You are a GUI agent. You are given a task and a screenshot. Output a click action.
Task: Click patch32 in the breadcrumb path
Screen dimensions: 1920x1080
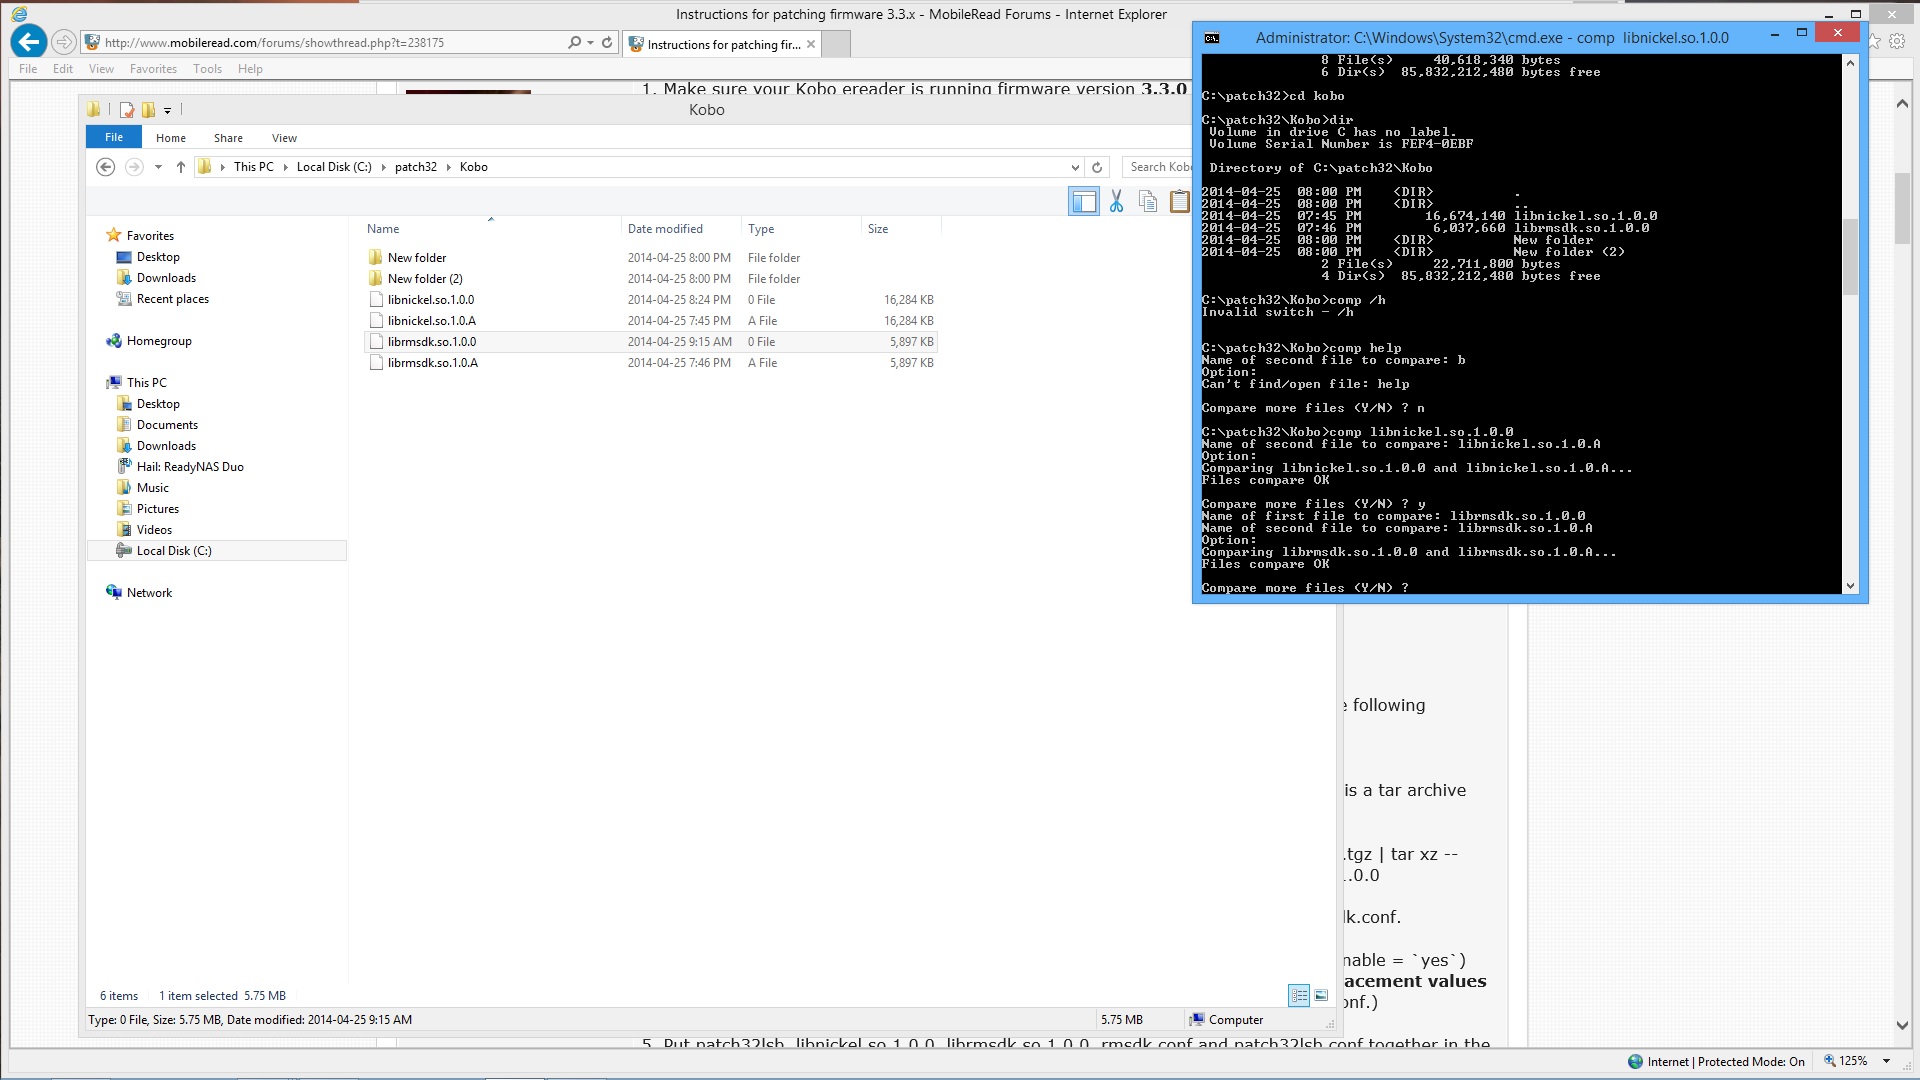click(x=415, y=167)
